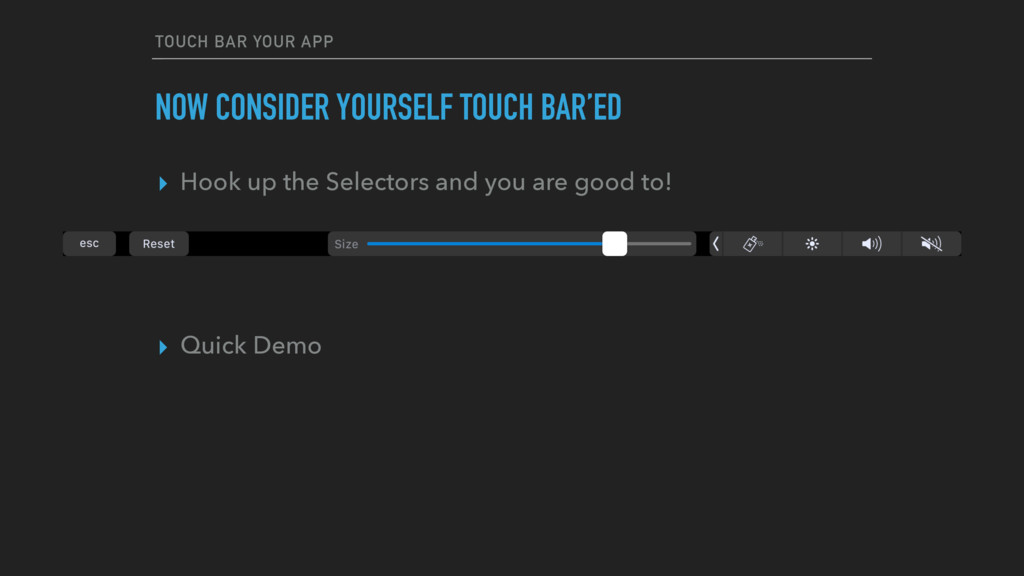The width and height of the screenshot is (1024, 576).
Task: Click the Quick Demo text
Action: [x=251, y=345]
